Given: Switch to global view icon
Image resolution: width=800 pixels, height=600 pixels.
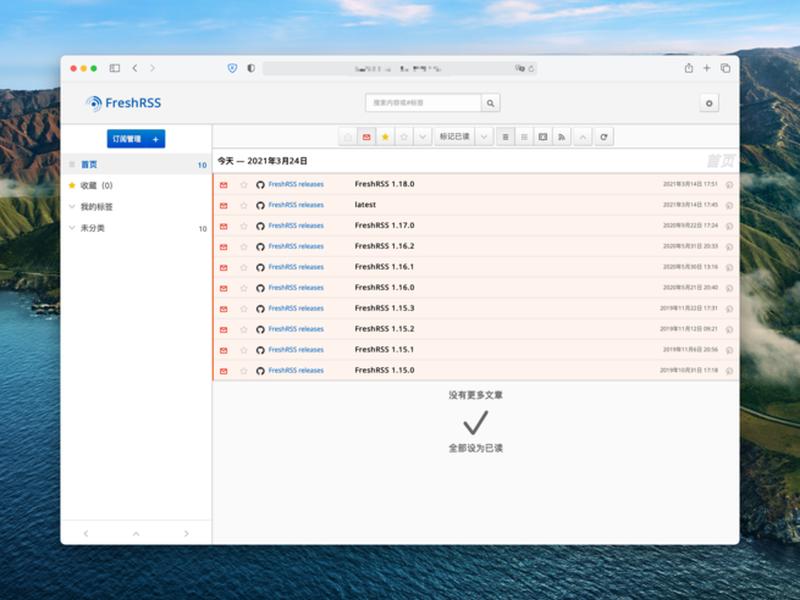Looking at the screenshot, I should (524, 137).
